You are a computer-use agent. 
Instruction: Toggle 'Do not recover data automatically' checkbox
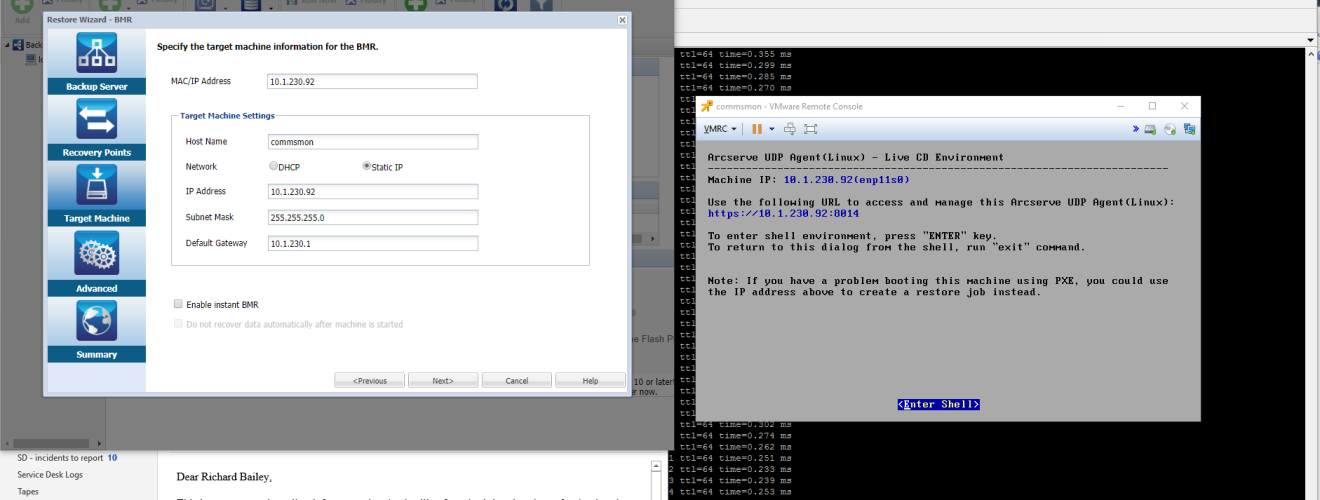coord(178,324)
